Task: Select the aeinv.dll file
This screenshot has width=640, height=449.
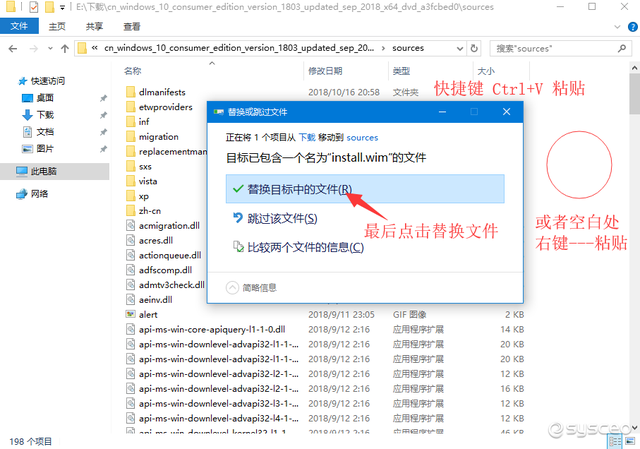Action: (155, 300)
